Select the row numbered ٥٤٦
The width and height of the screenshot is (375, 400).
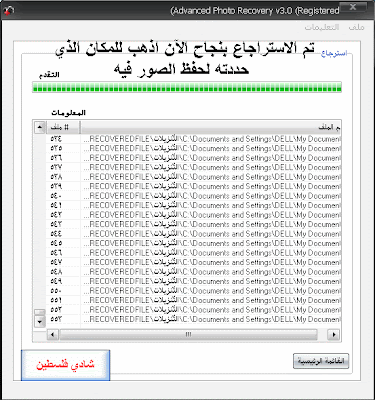(x=194, y=253)
